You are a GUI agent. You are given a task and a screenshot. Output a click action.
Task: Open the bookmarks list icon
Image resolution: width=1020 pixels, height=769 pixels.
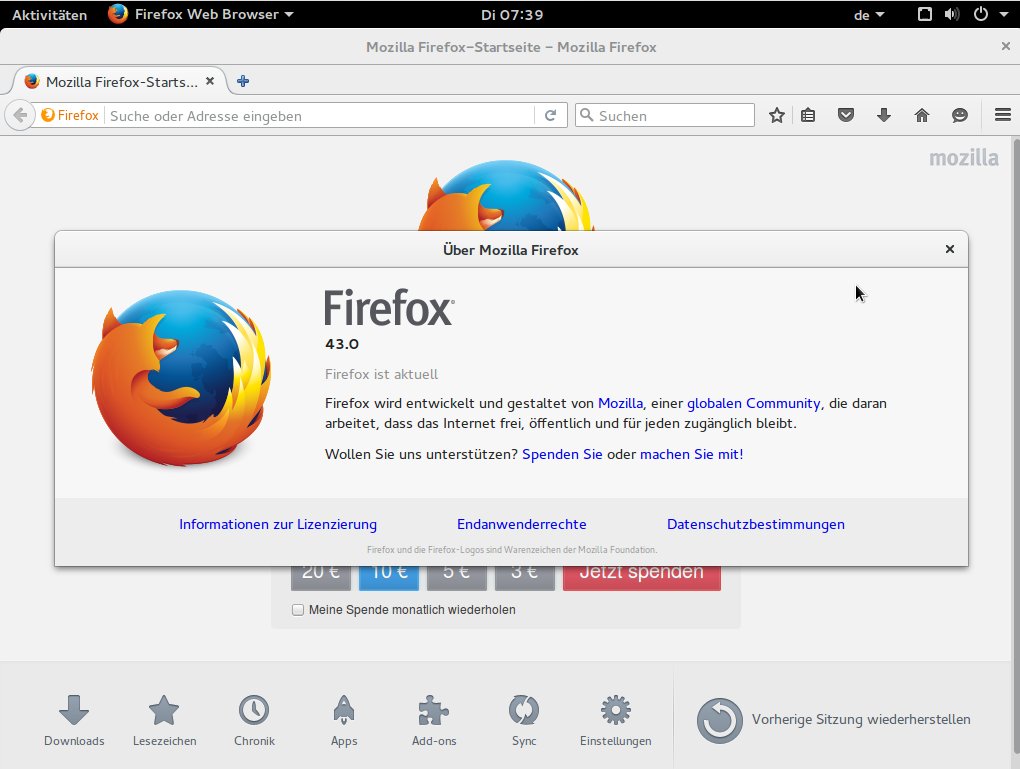tap(808, 116)
